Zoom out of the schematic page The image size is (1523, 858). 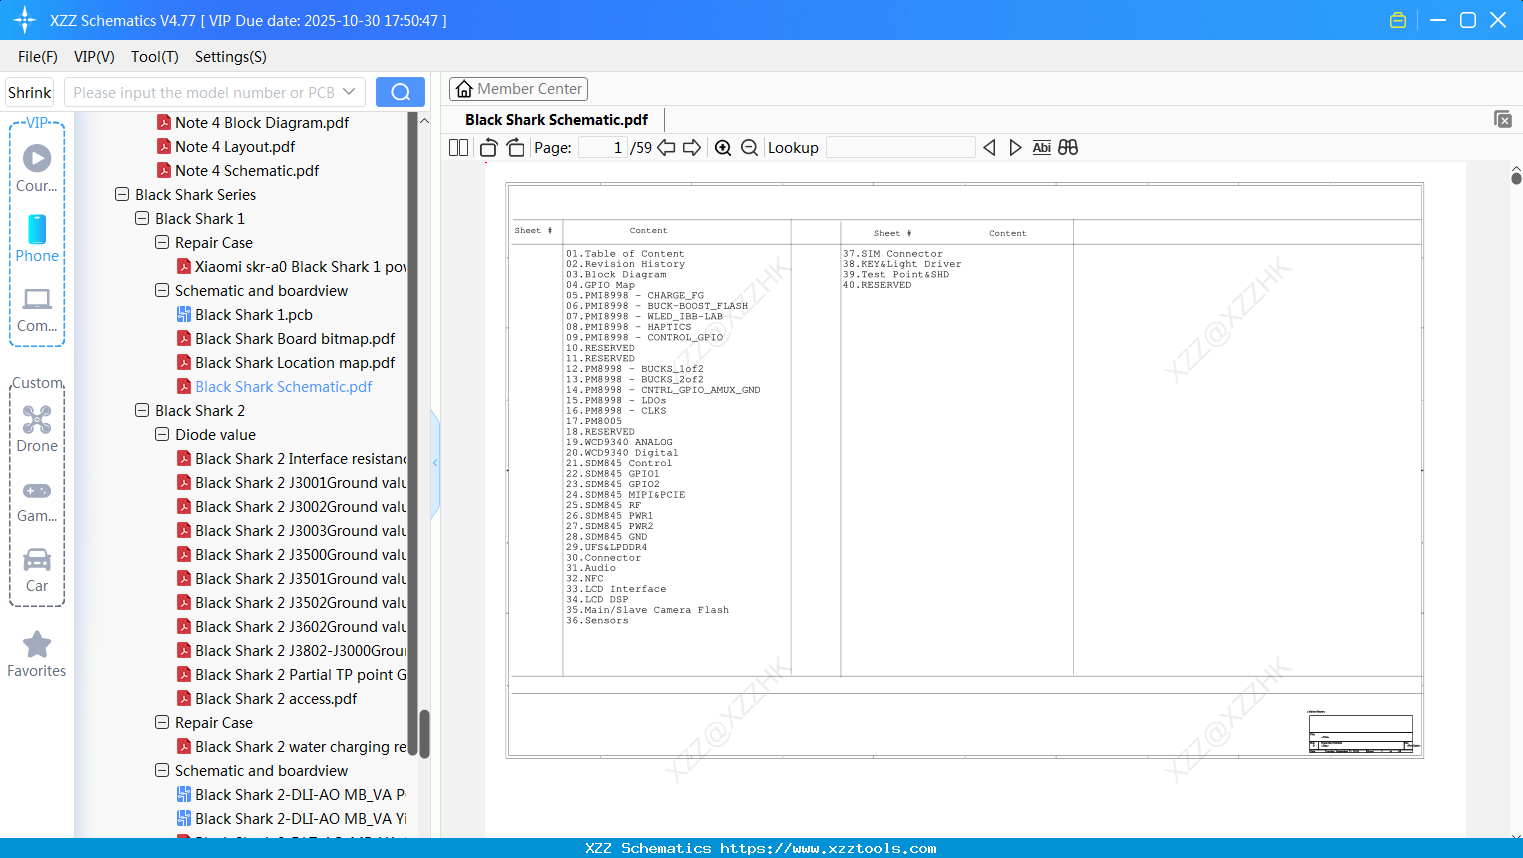(x=749, y=148)
